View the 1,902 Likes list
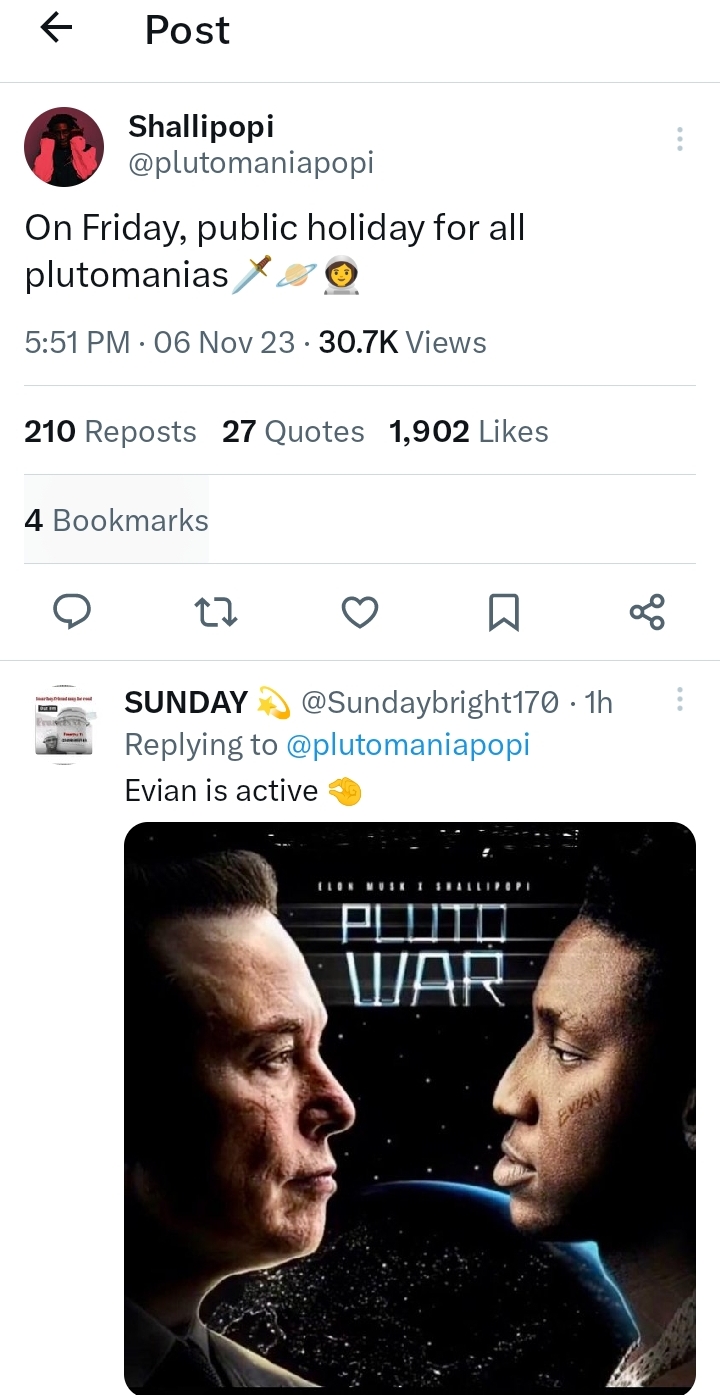The height and width of the screenshot is (1395, 720). click(x=468, y=431)
